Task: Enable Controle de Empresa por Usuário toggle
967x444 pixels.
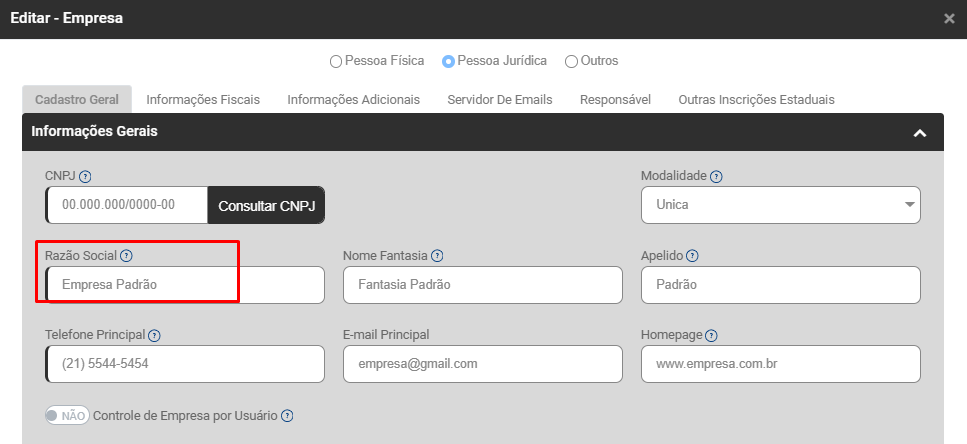Action: [x=67, y=416]
